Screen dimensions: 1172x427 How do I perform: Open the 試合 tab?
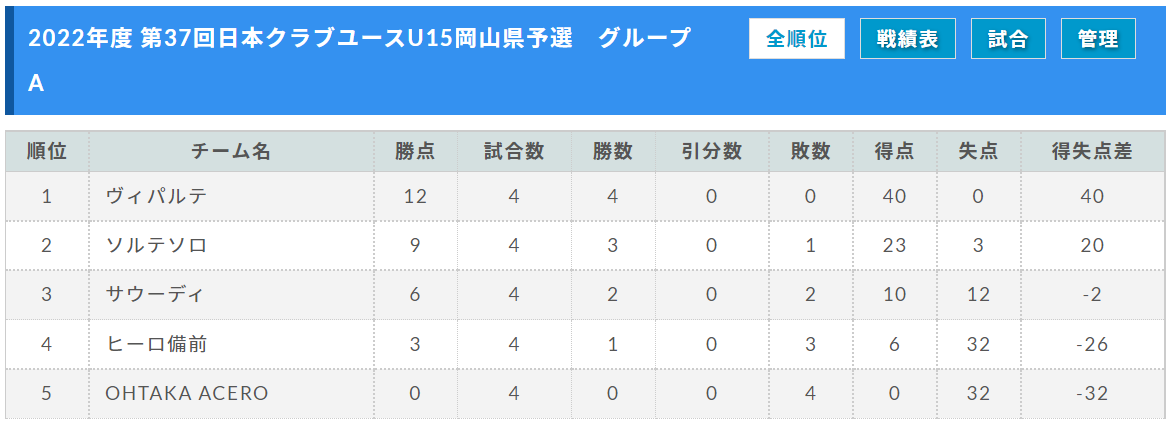pyautogui.click(x=1008, y=39)
